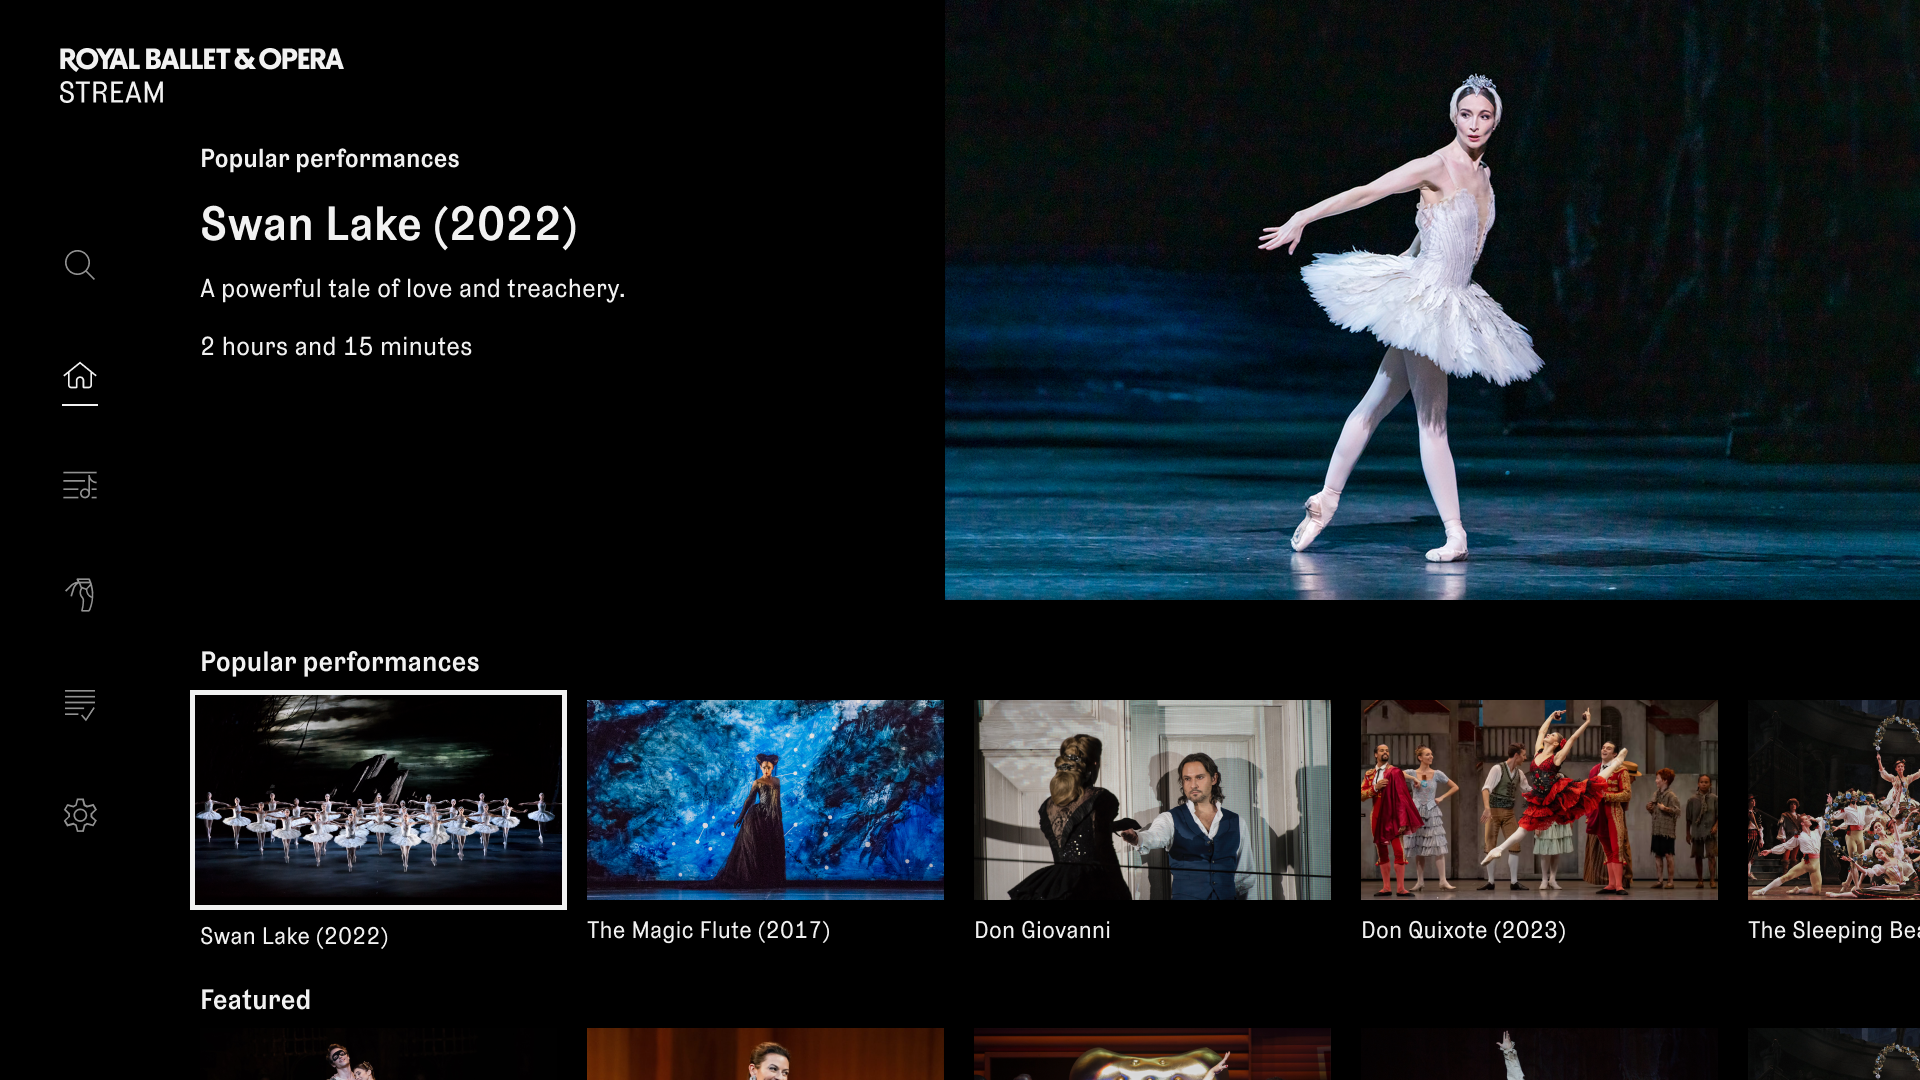Click the Don Giovanni title label
This screenshot has width=1920, height=1080.
pyautogui.click(x=1042, y=930)
